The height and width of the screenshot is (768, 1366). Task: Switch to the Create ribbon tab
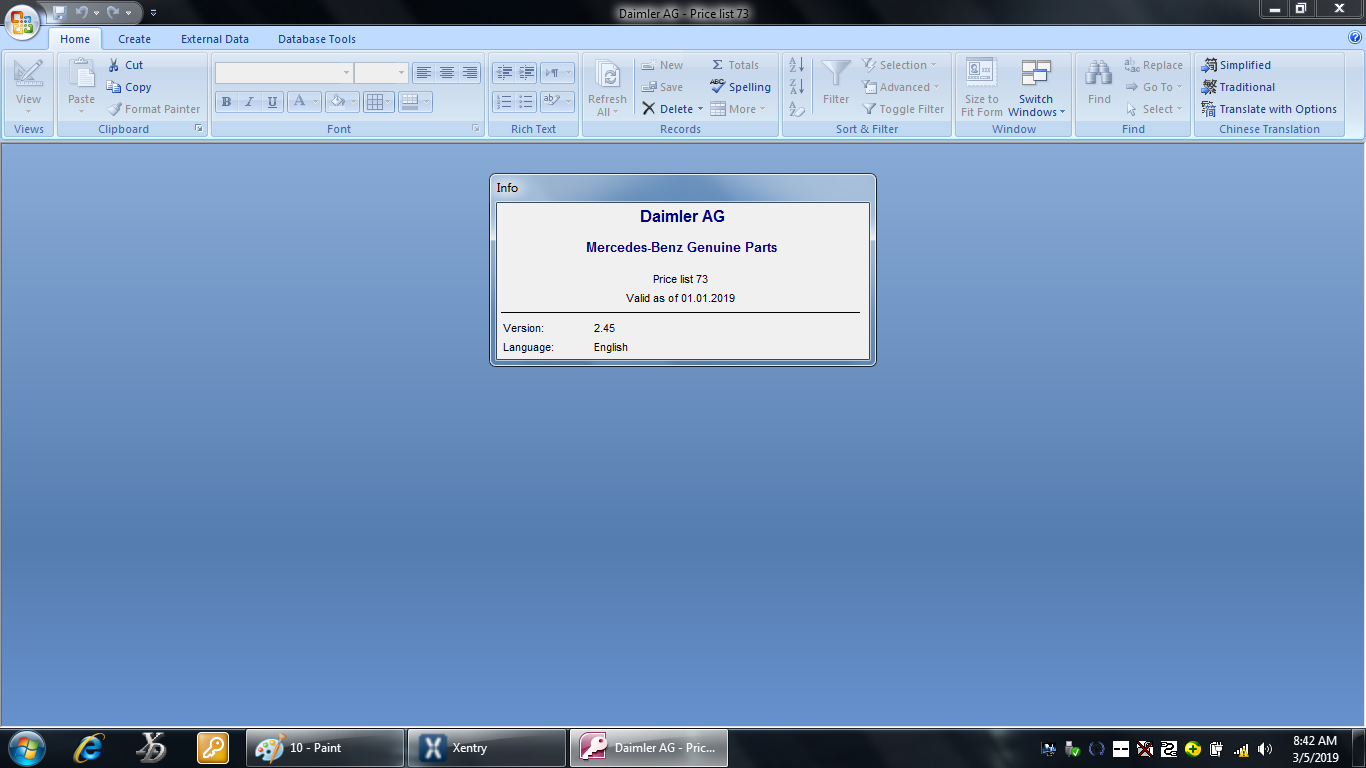134,39
